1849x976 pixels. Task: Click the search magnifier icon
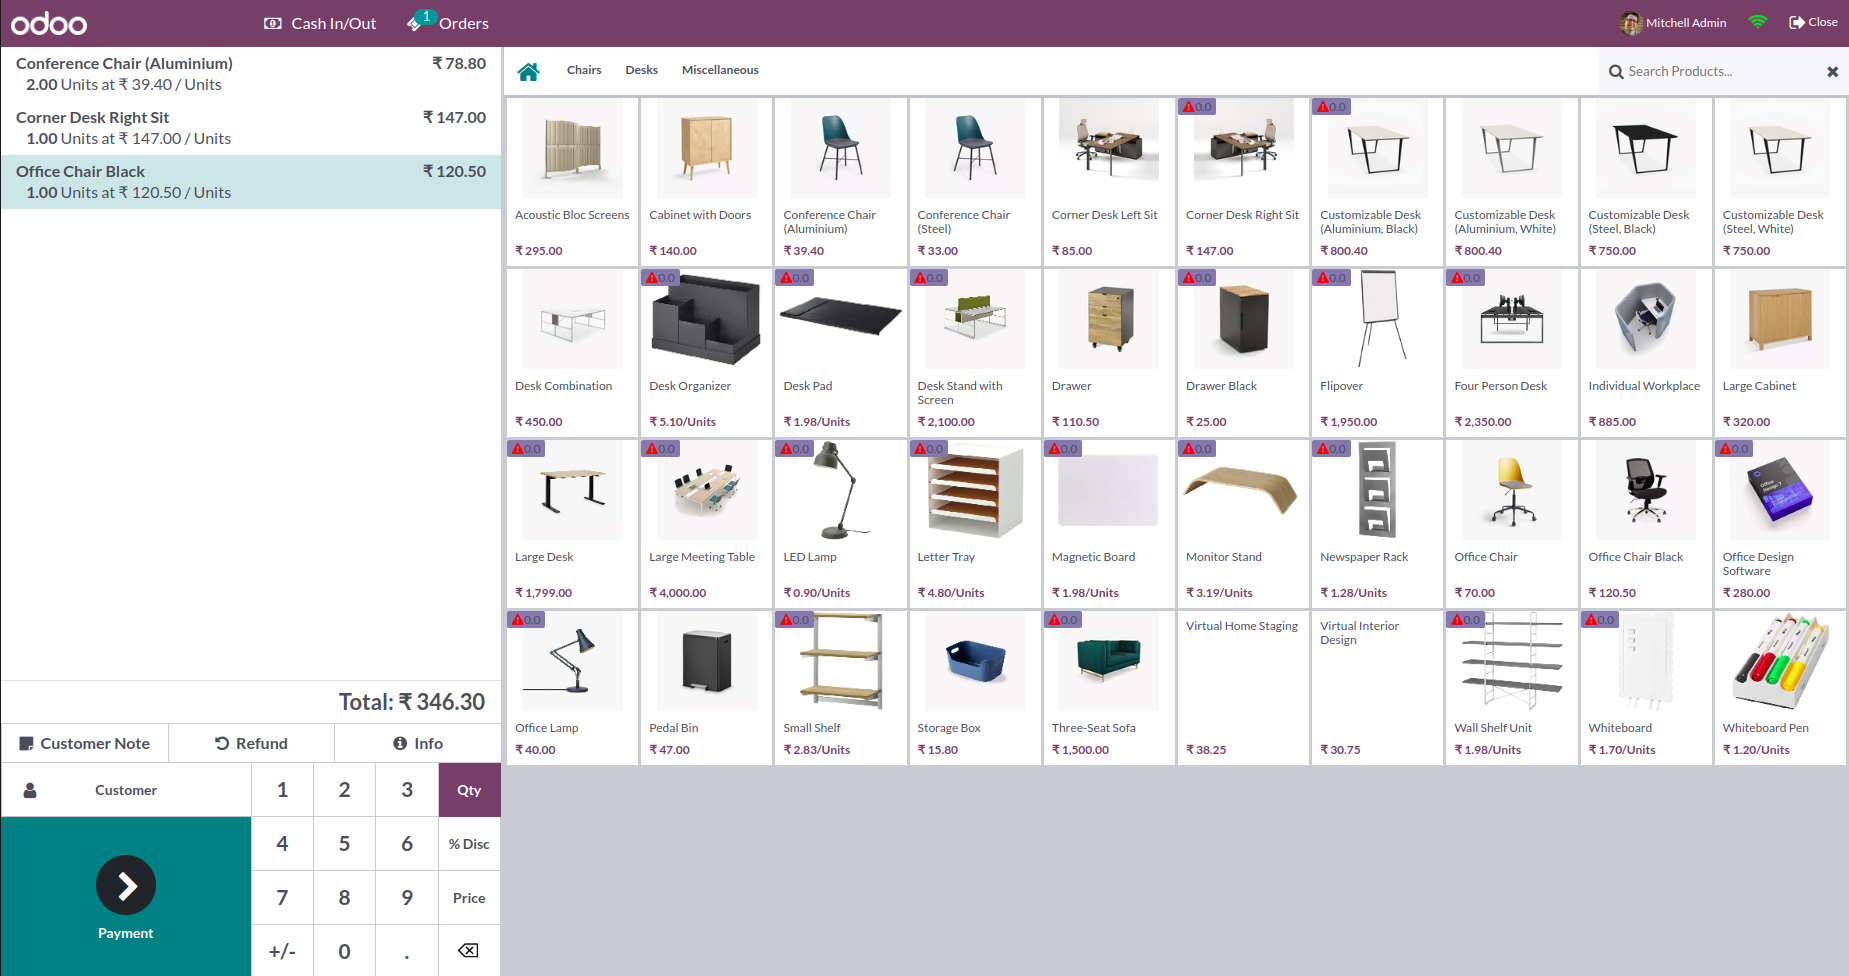(1616, 72)
